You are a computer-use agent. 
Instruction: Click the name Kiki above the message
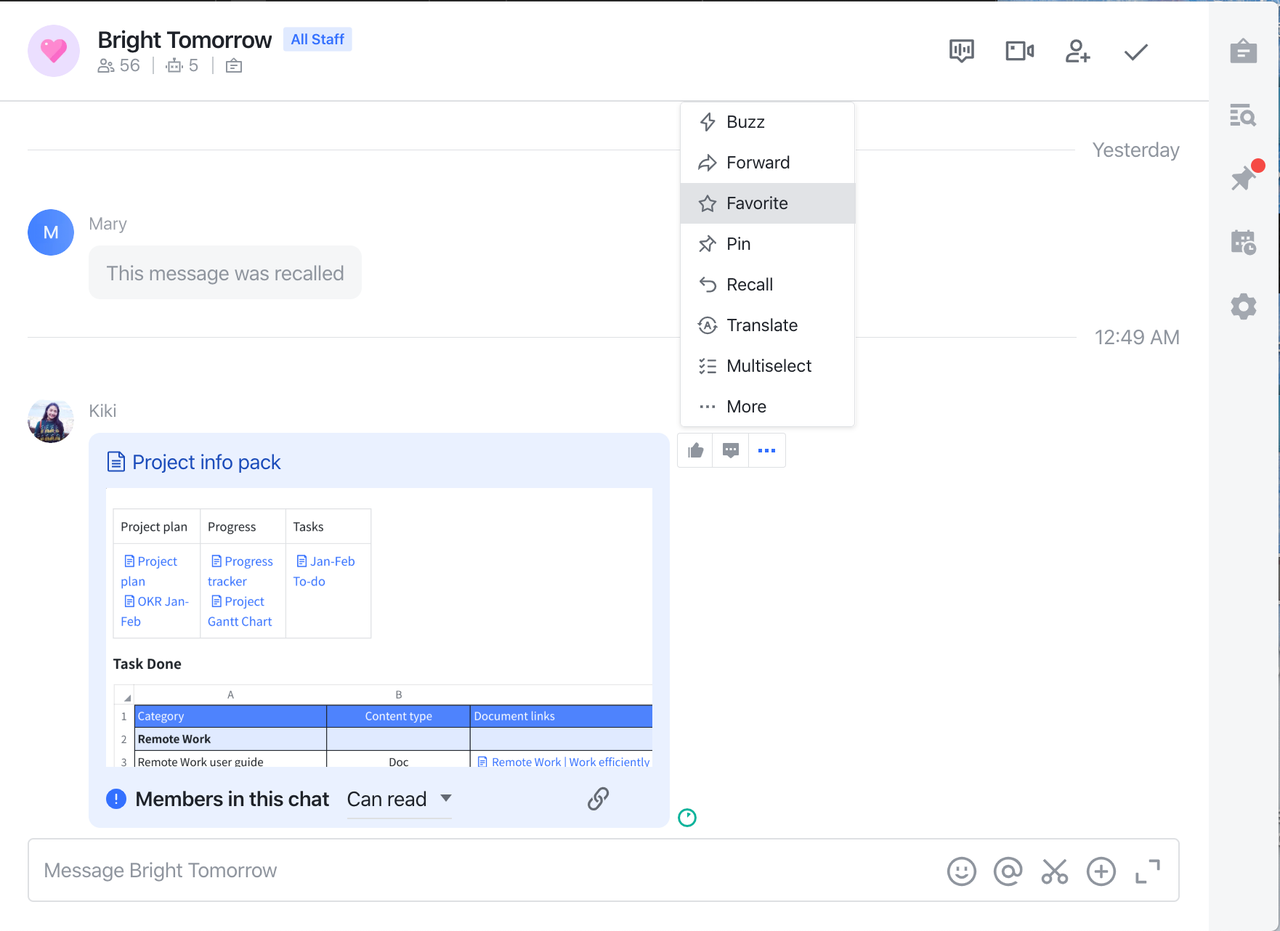(x=103, y=411)
